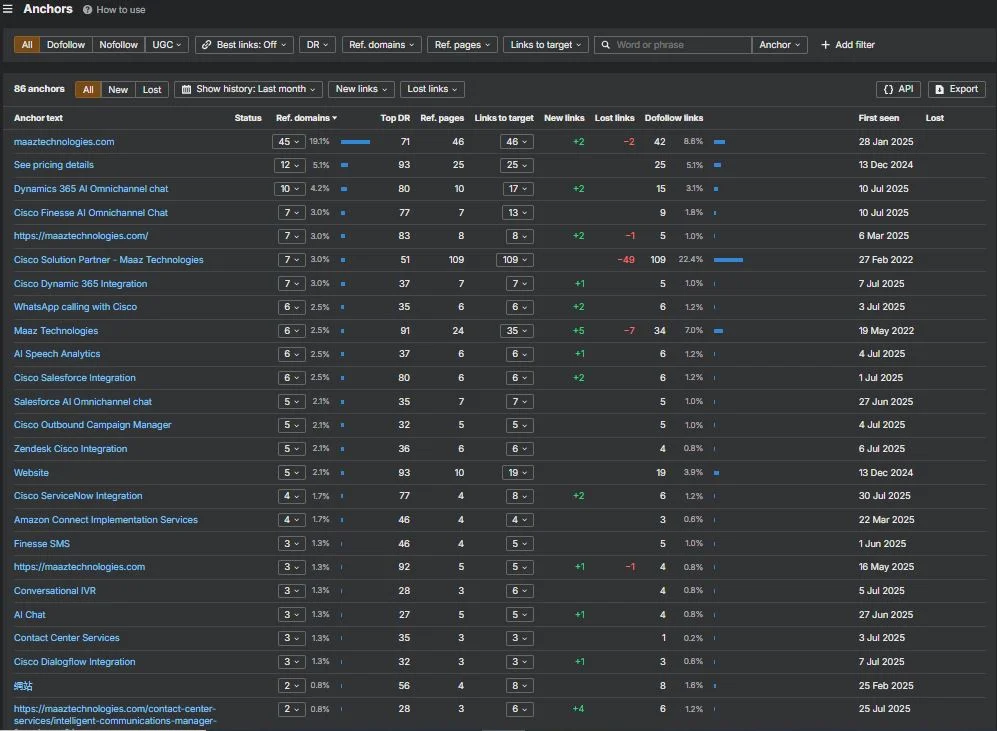Expand the 109 links to target dropdown
The height and width of the screenshot is (731, 997).
pyautogui.click(x=514, y=260)
